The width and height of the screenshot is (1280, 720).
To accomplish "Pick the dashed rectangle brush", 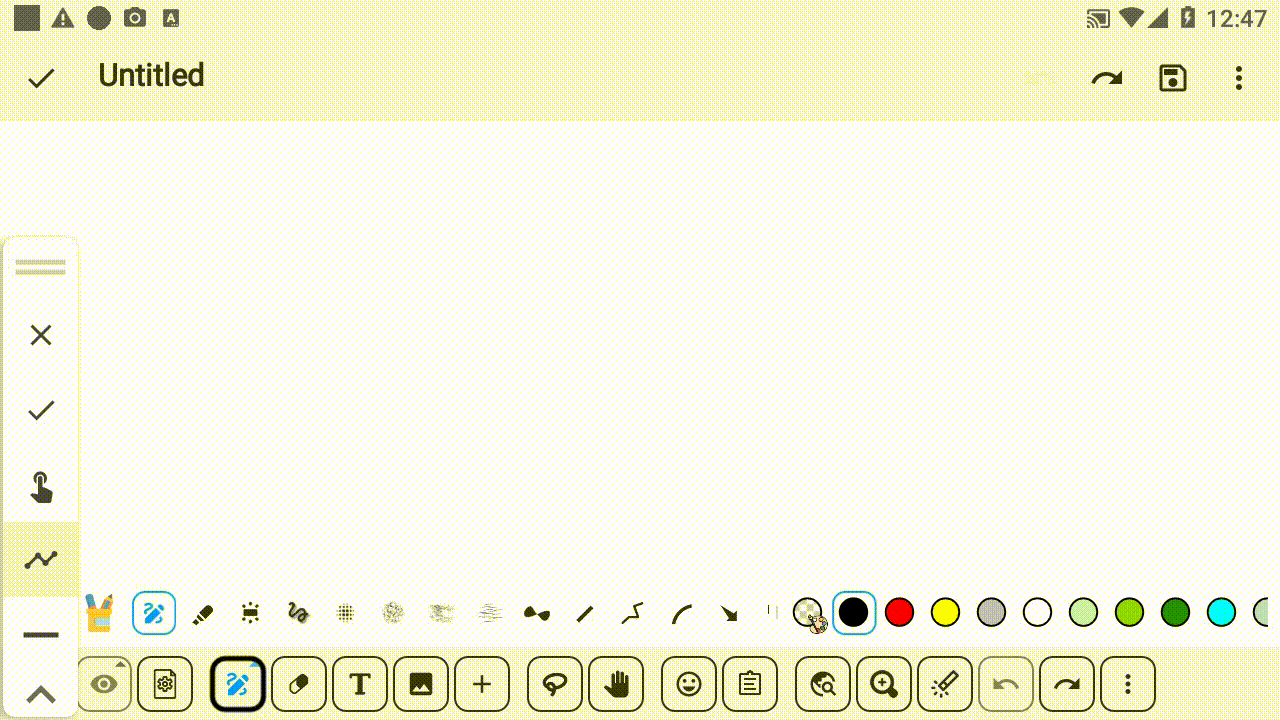I will click(250, 613).
